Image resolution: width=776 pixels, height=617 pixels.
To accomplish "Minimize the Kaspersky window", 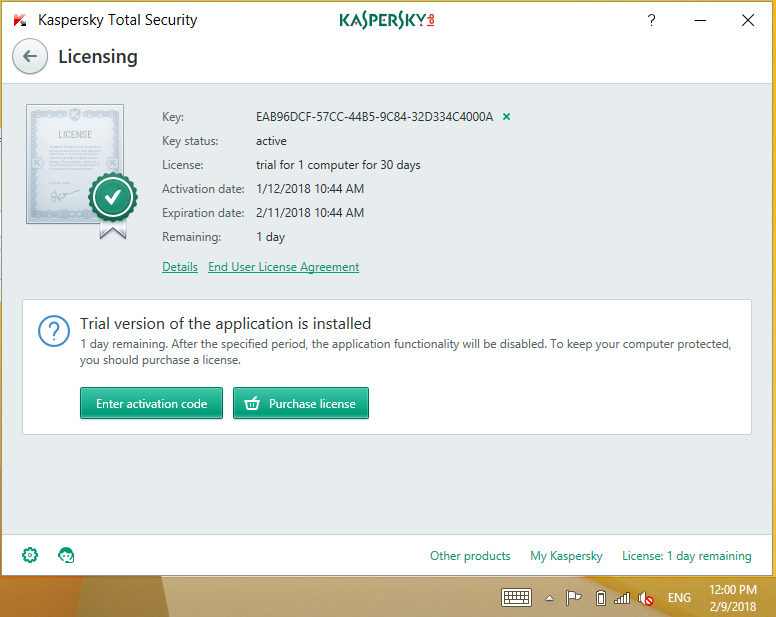I will coord(700,20).
